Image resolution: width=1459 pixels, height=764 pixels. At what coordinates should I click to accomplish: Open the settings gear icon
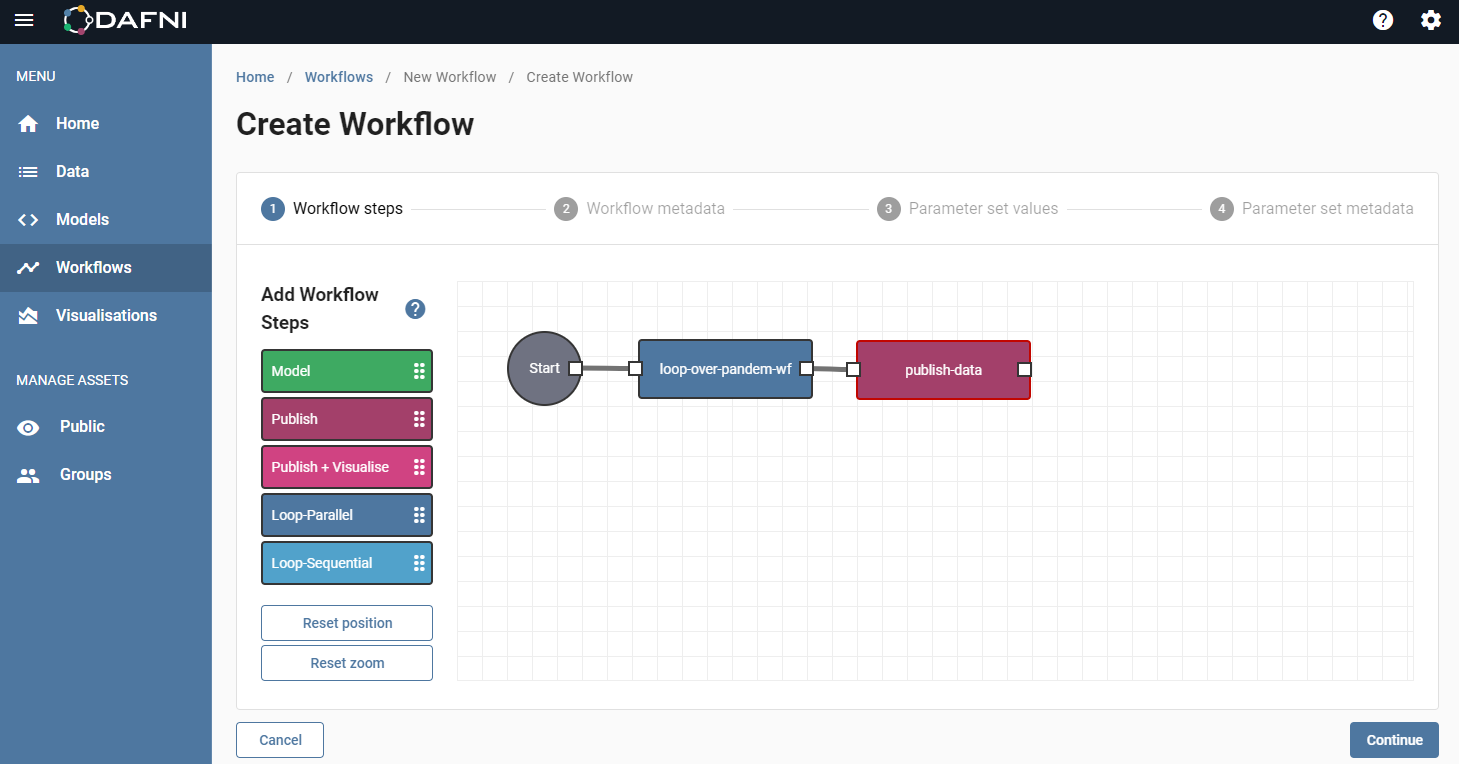(x=1431, y=20)
